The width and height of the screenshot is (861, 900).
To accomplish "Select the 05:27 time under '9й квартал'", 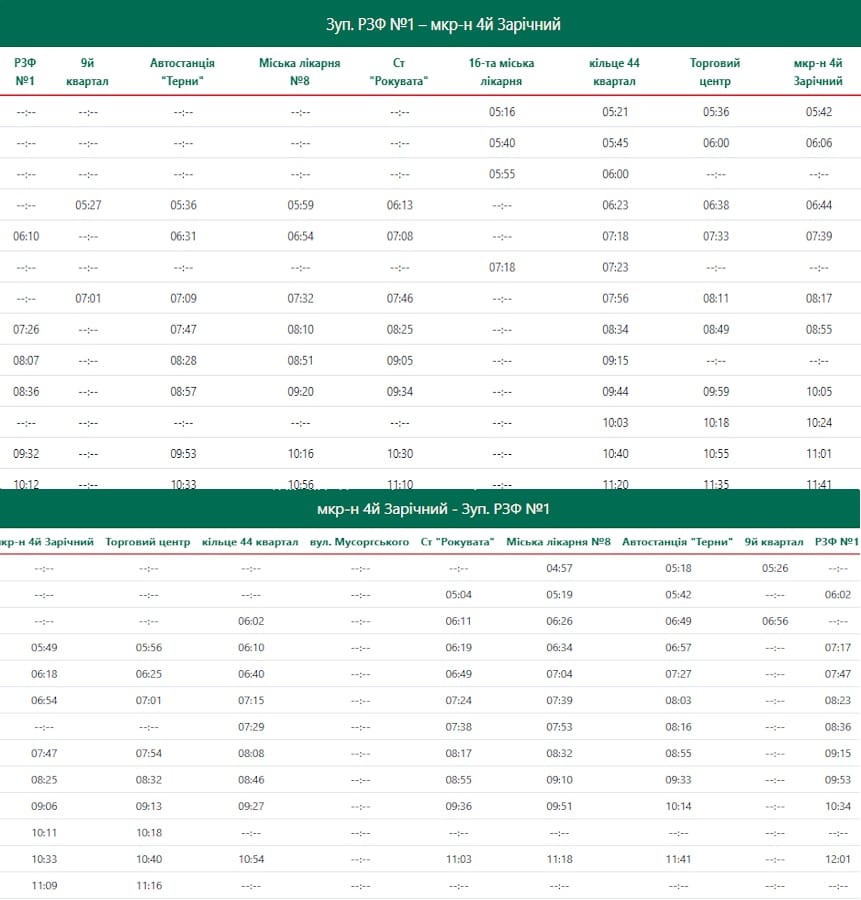I will pyautogui.click(x=88, y=205).
